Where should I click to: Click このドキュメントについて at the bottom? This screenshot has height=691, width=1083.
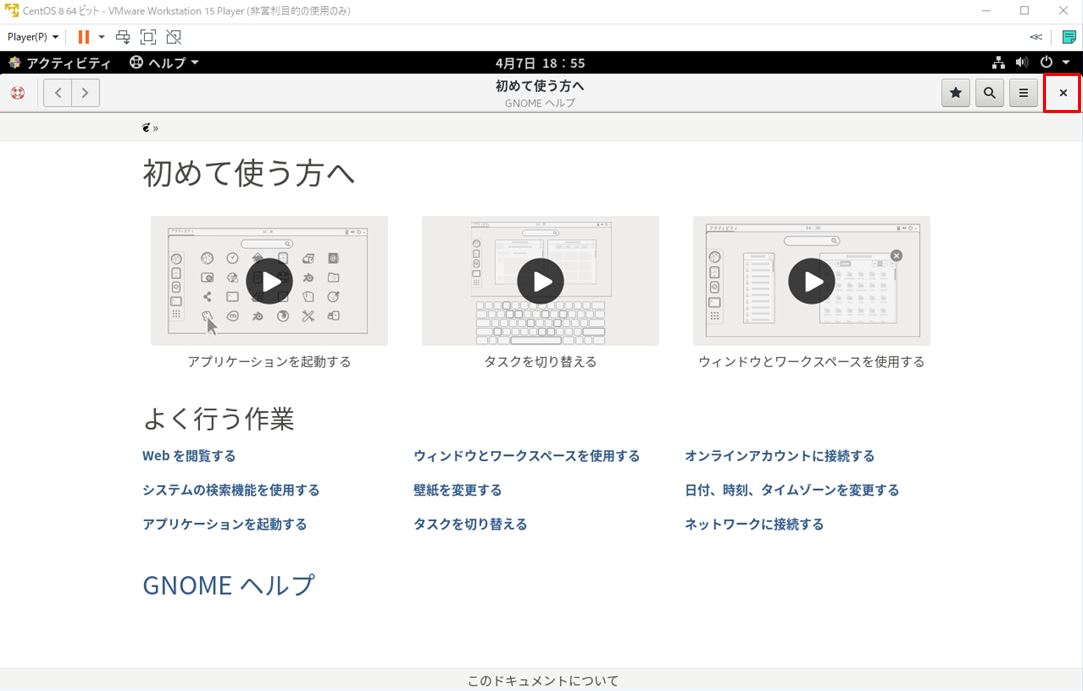(543, 681)
